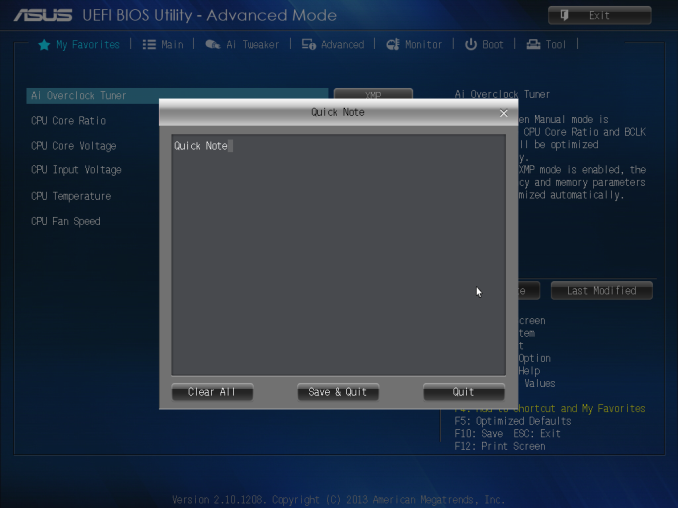Click the star icon beside My Favorites
The width and height of the screenshot is (678, 508).
(x=44, y=45)
